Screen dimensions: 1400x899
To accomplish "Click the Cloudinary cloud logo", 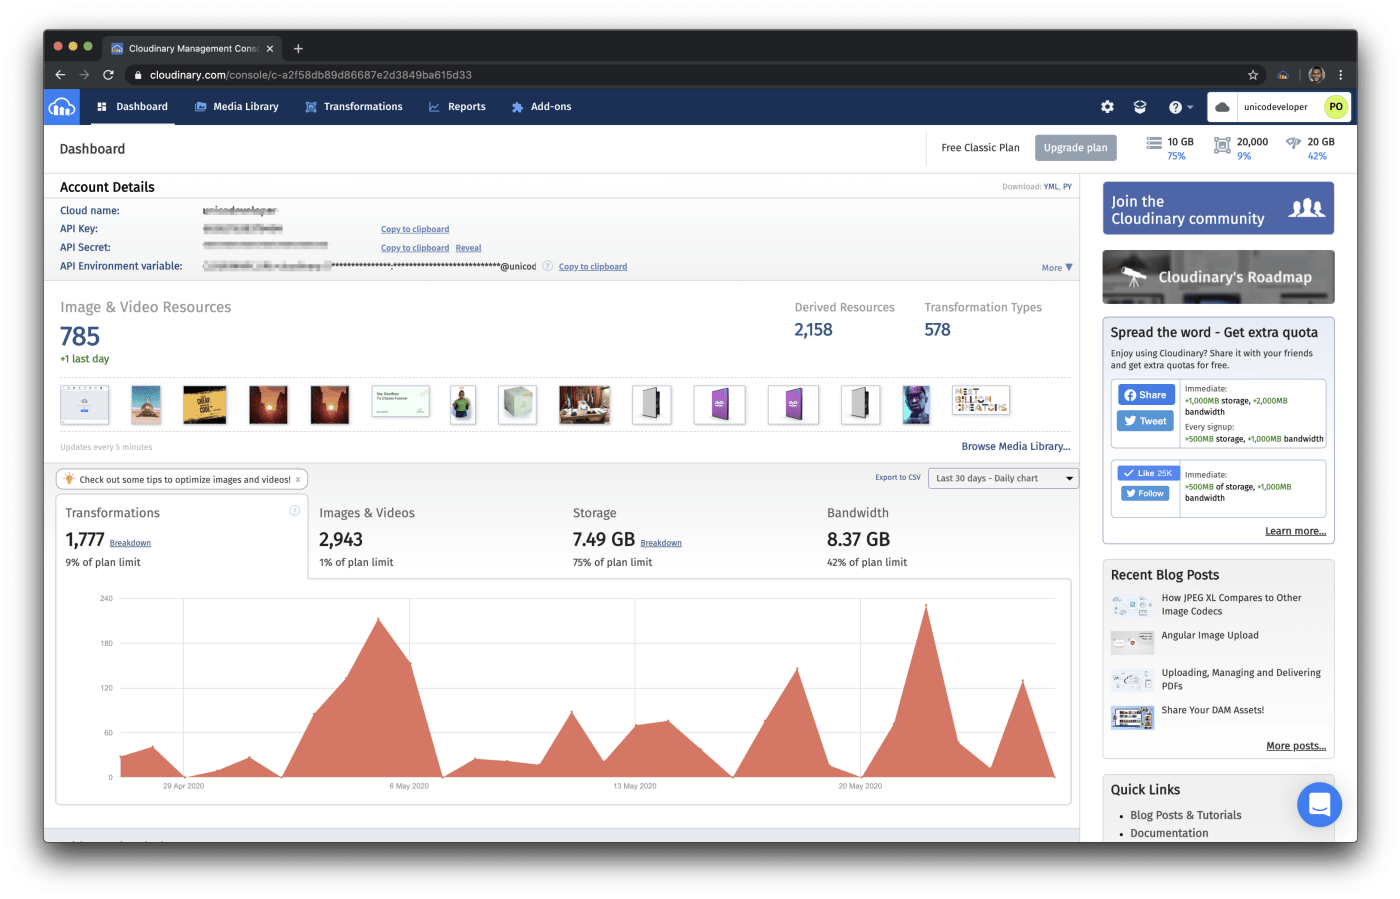I will point(62,107).
